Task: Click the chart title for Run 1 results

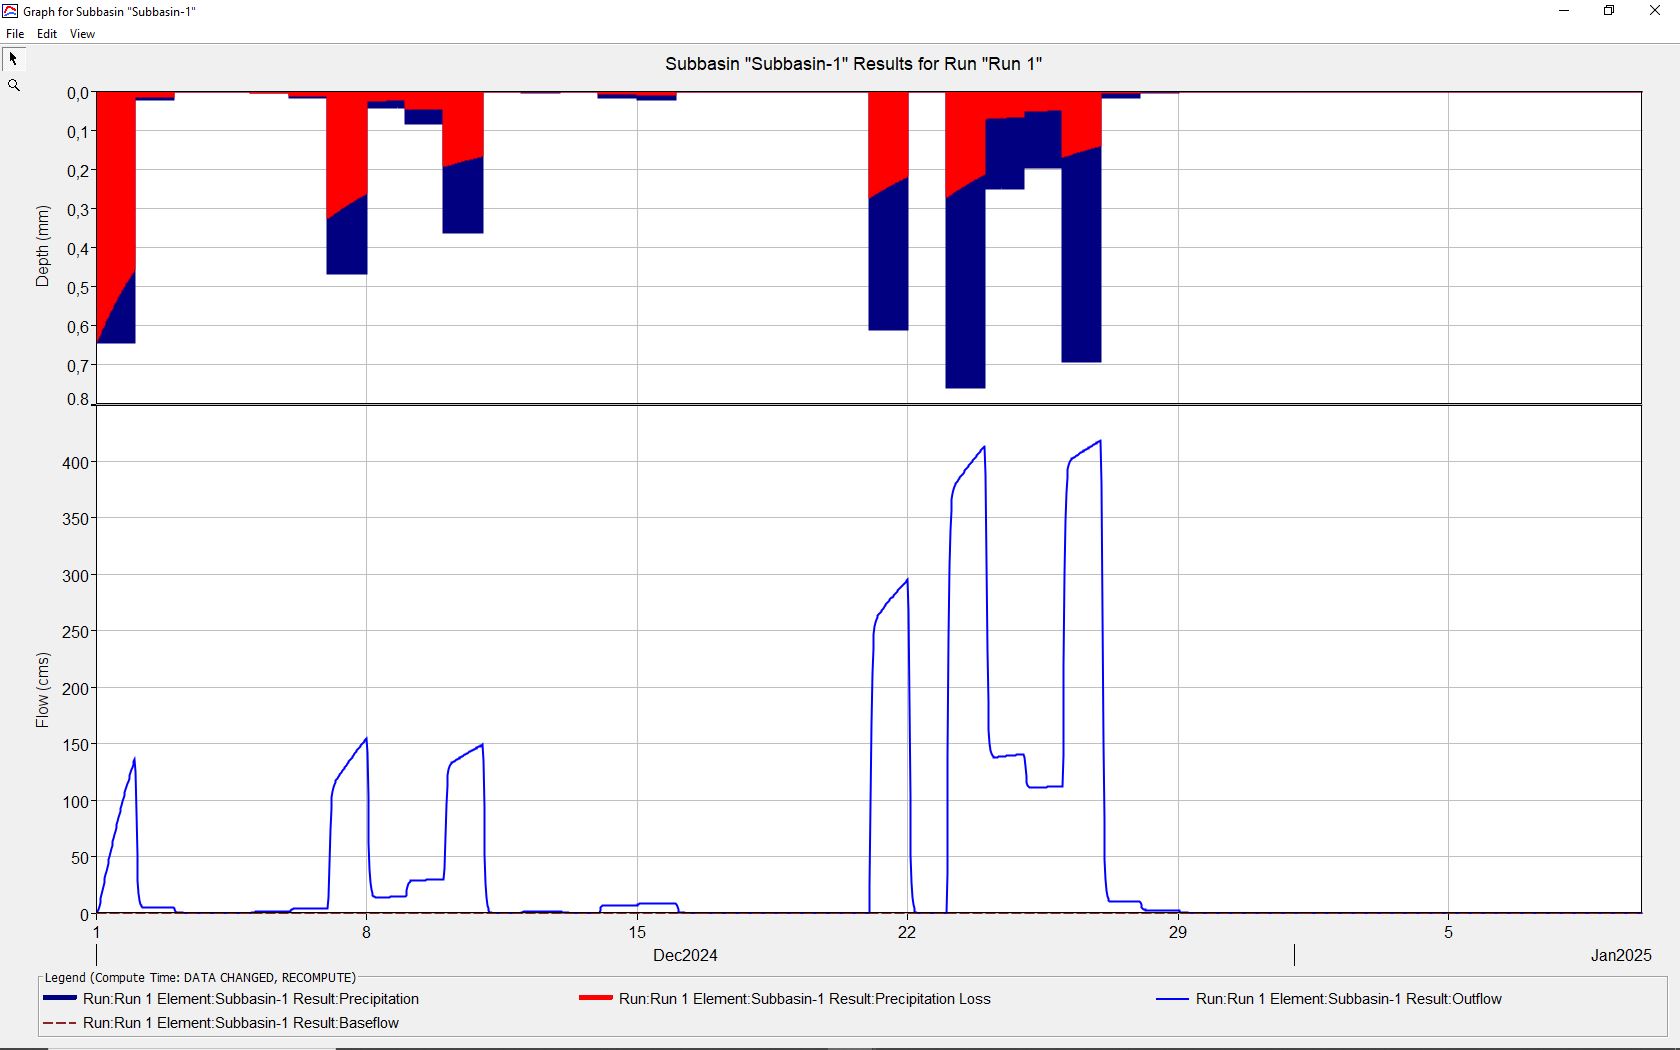Action: coord(854,64)
